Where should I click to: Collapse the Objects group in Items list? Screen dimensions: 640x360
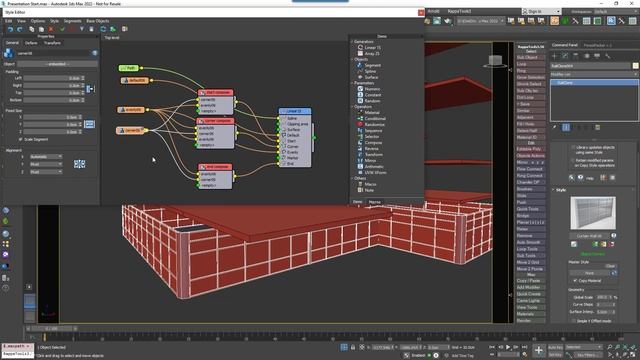point(351,59)
